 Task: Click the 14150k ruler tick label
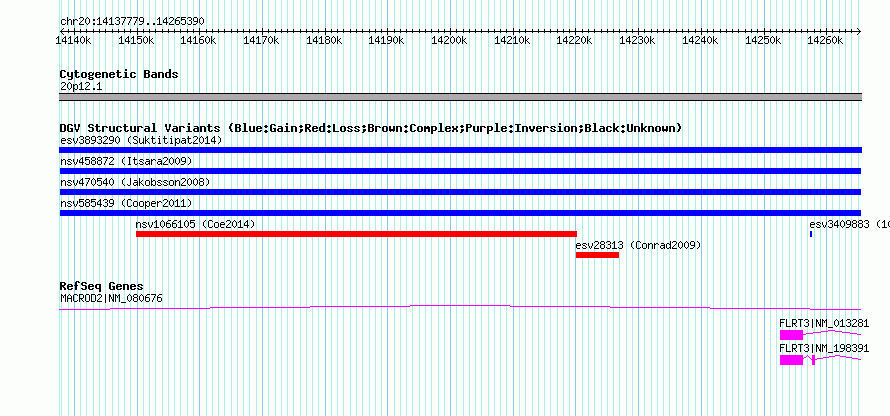(136, 40)
